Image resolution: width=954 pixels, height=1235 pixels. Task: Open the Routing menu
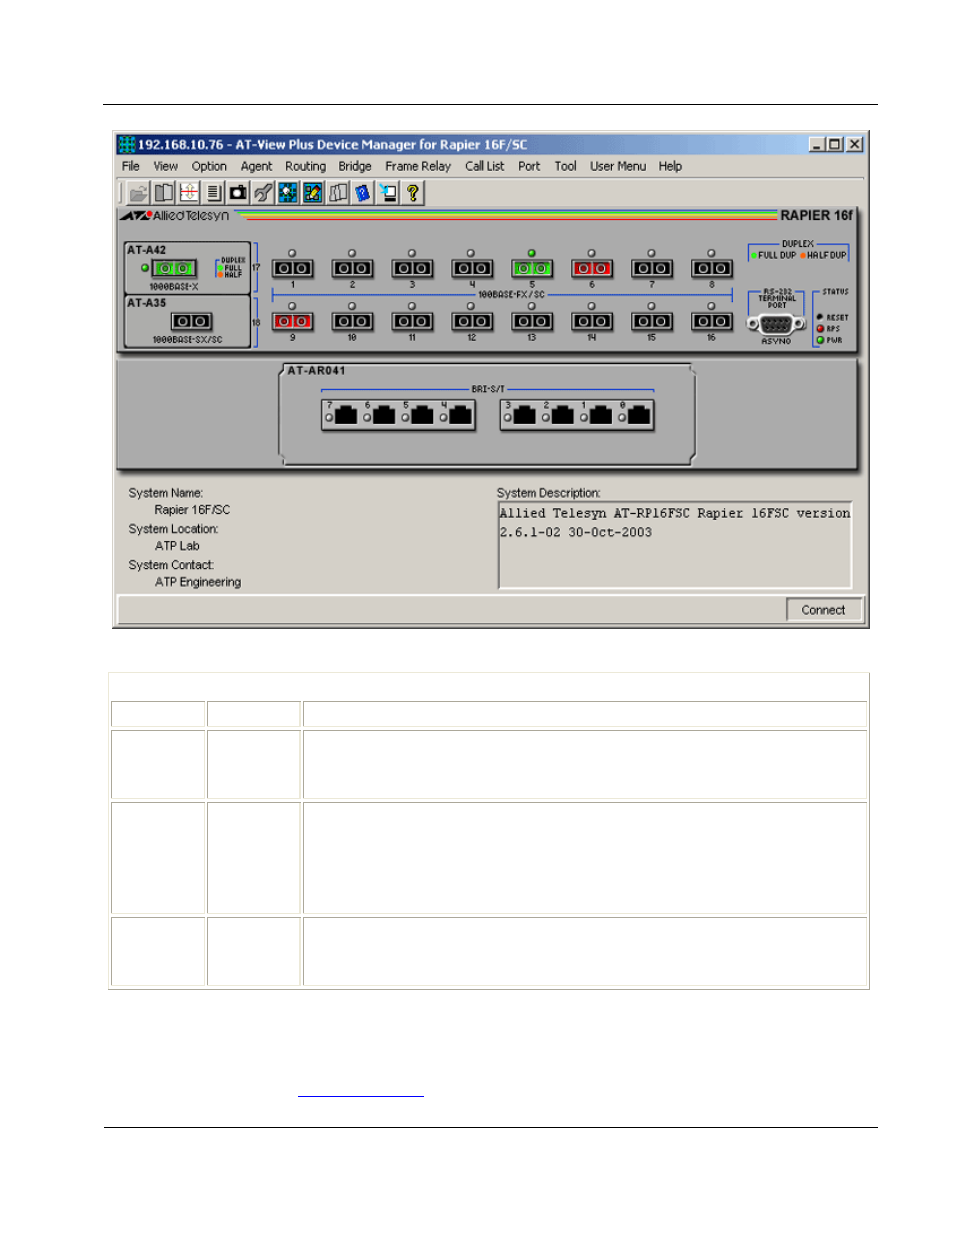pyautogui.click(x=305, y=166)
